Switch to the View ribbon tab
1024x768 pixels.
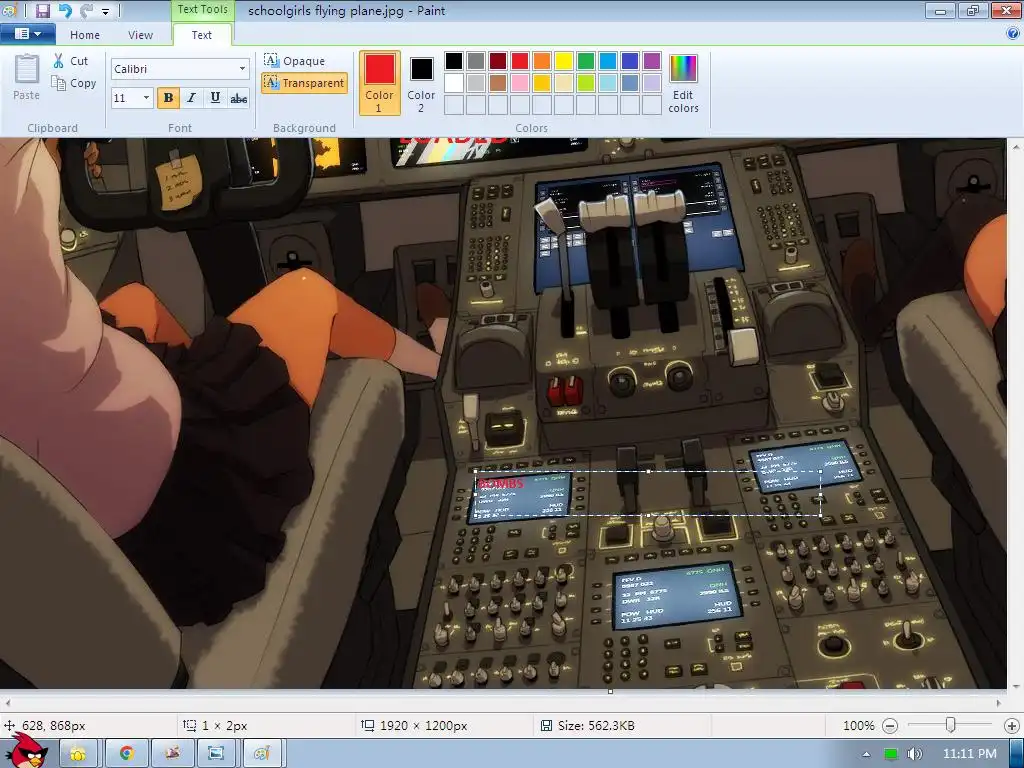click(140, 35)
